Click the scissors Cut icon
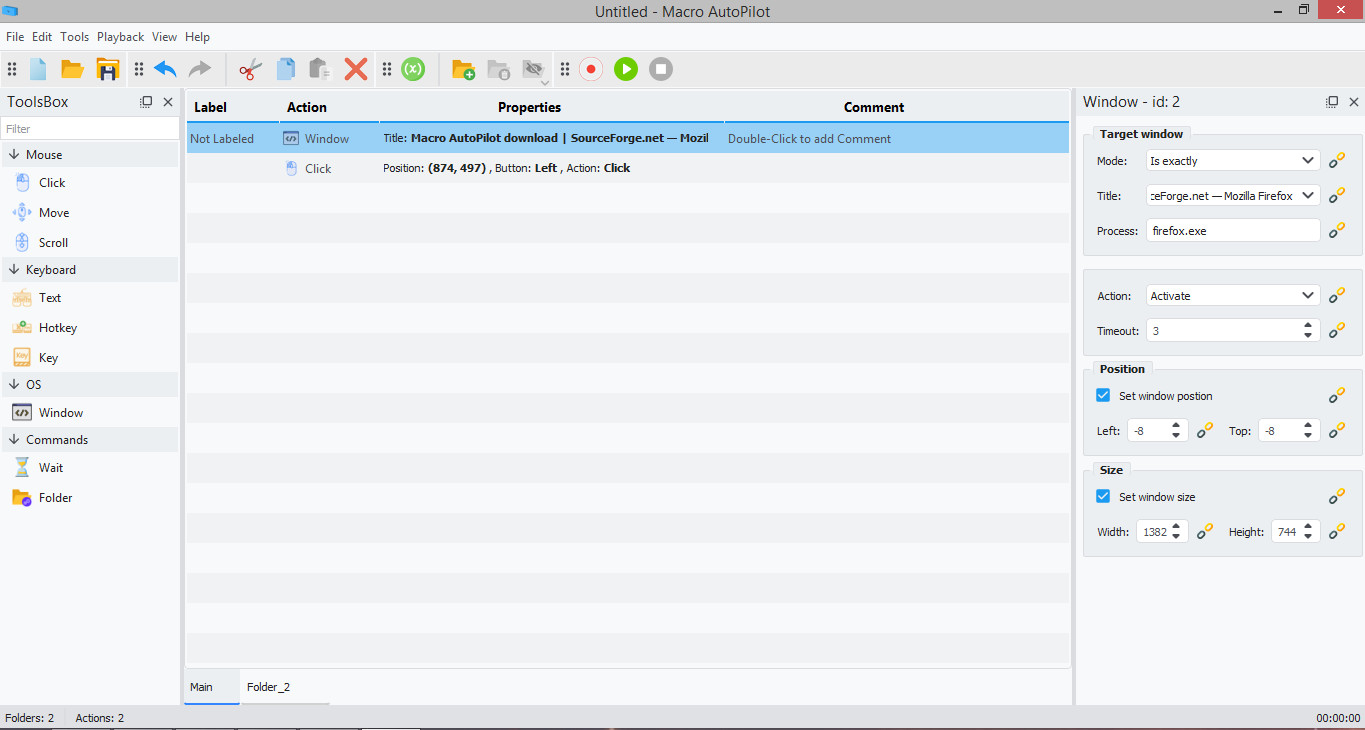The image size is (1365, 730). point(251,69)
